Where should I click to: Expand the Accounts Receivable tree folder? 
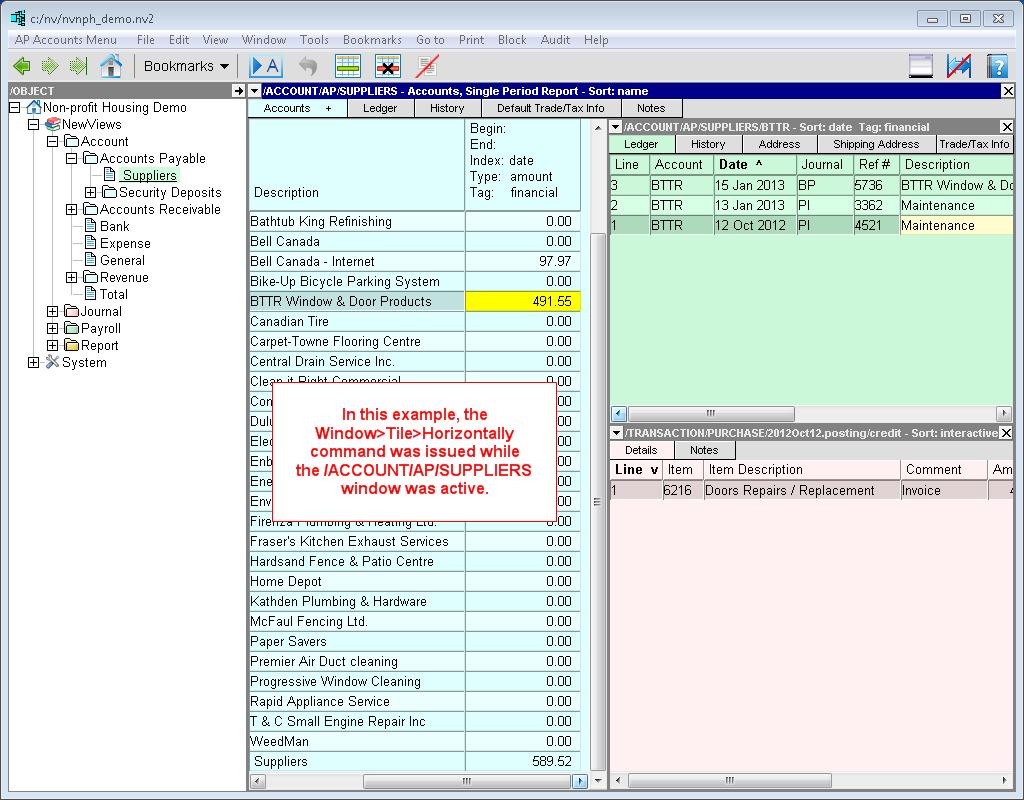point(72,210)
